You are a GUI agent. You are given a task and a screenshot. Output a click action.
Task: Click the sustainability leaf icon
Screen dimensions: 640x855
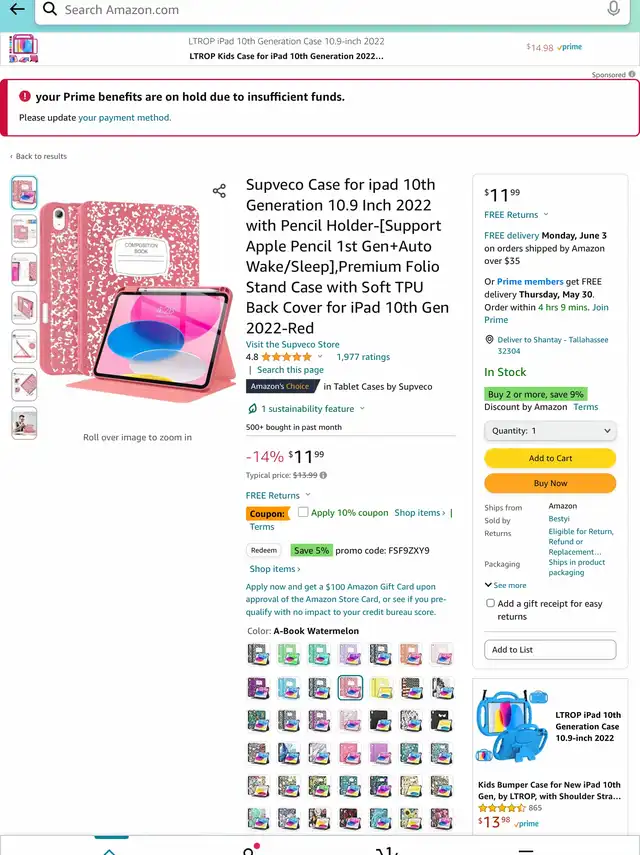coord(252,408)
